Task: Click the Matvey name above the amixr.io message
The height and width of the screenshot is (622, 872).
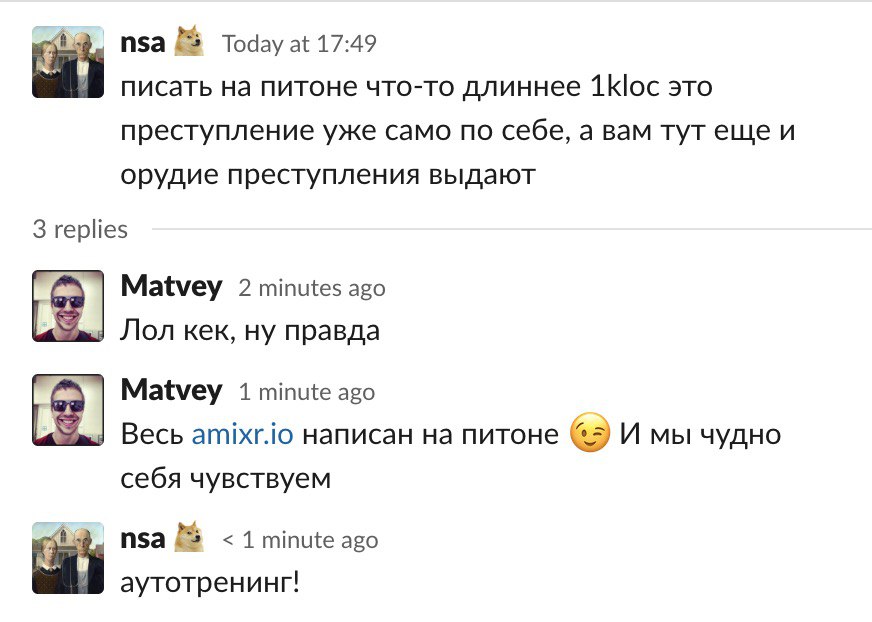Action: 171,390
